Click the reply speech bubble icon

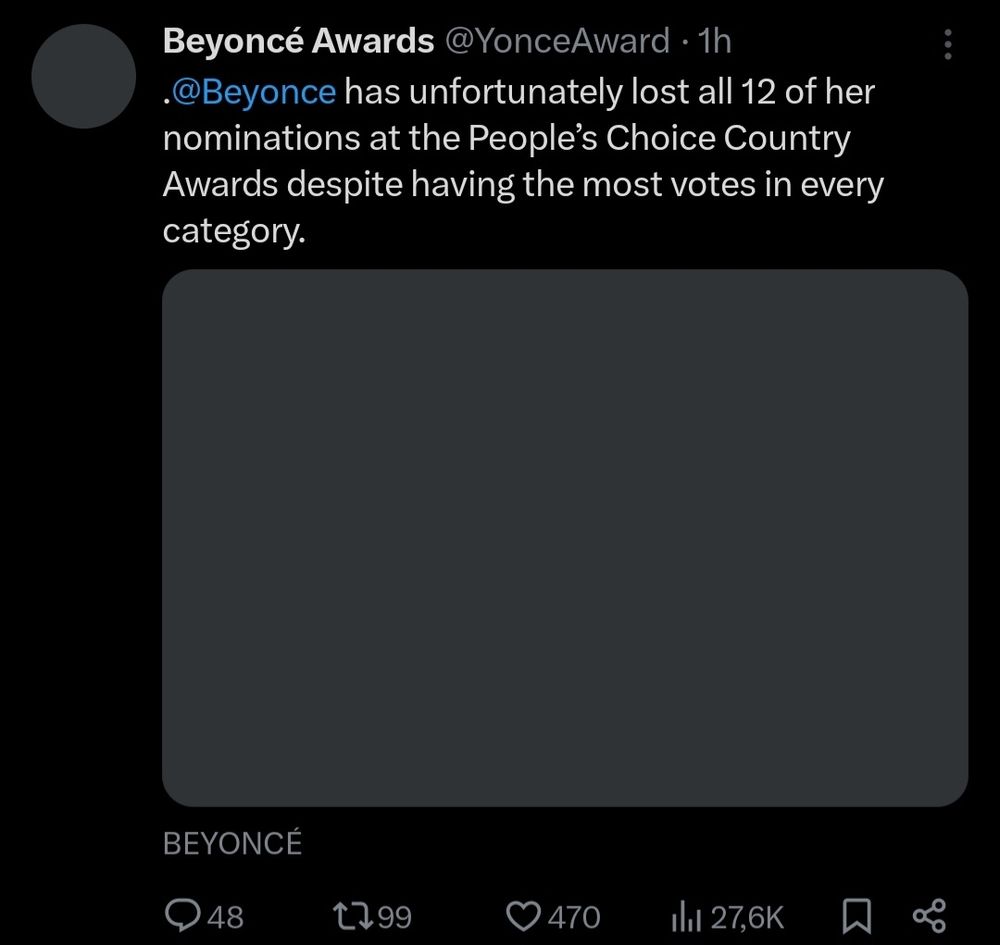pos(183,915)
